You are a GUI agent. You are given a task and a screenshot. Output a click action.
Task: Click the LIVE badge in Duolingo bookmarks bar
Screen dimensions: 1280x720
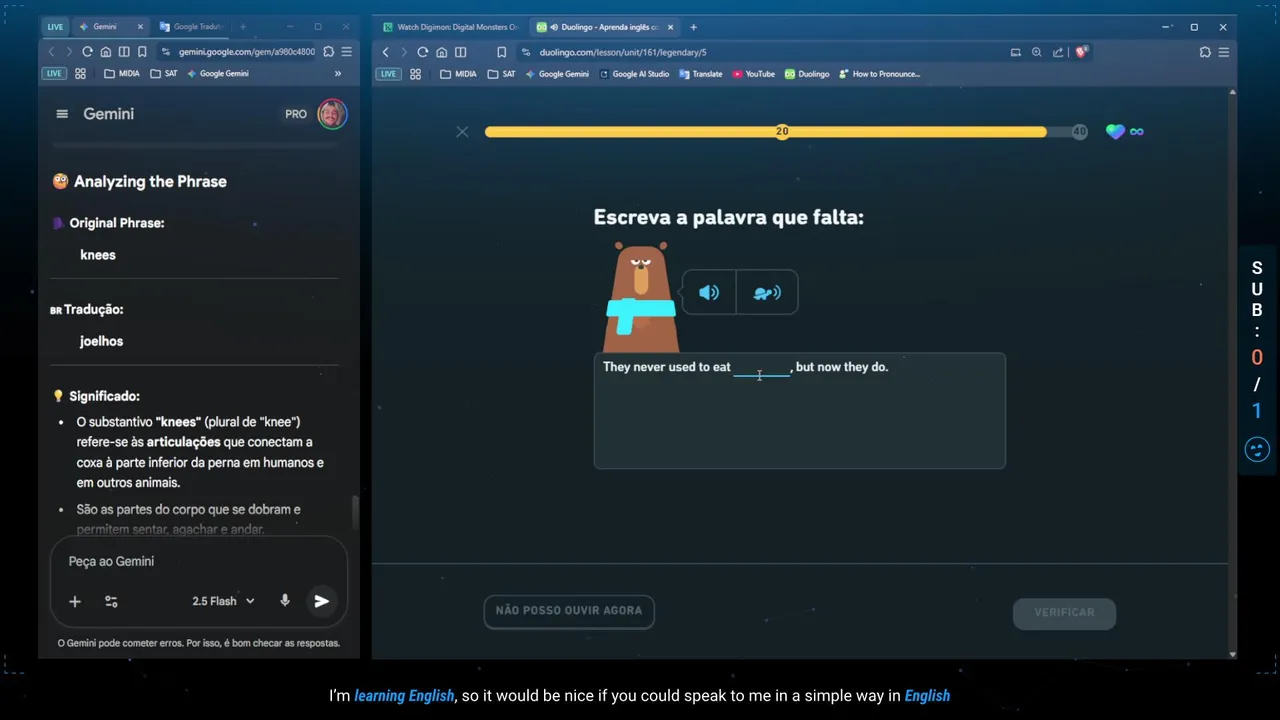coord(388,74)
